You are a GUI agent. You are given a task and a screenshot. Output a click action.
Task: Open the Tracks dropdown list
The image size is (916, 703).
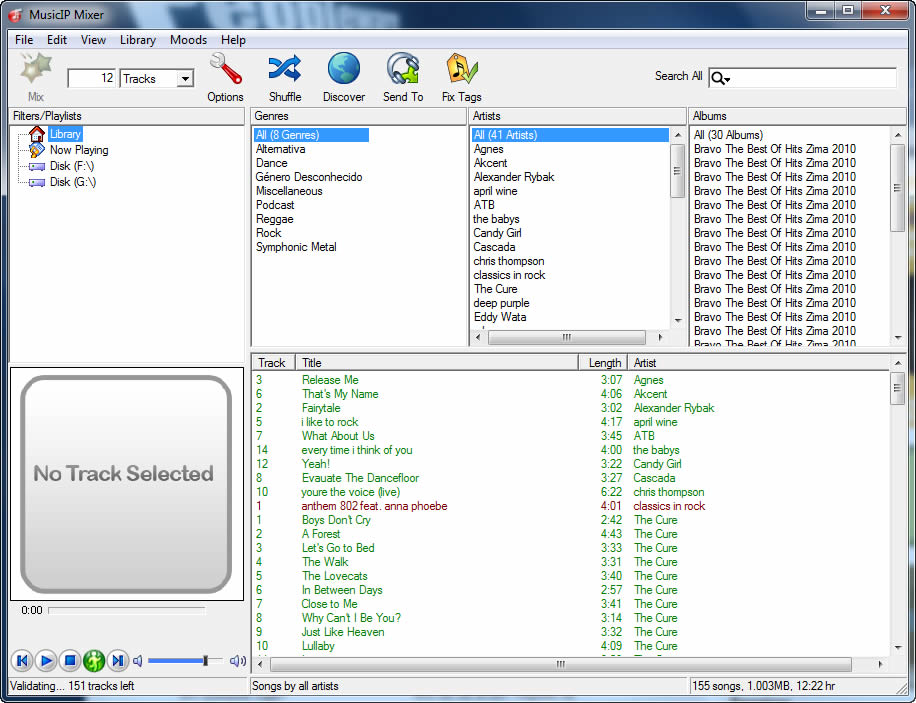(x=185, y=79)
